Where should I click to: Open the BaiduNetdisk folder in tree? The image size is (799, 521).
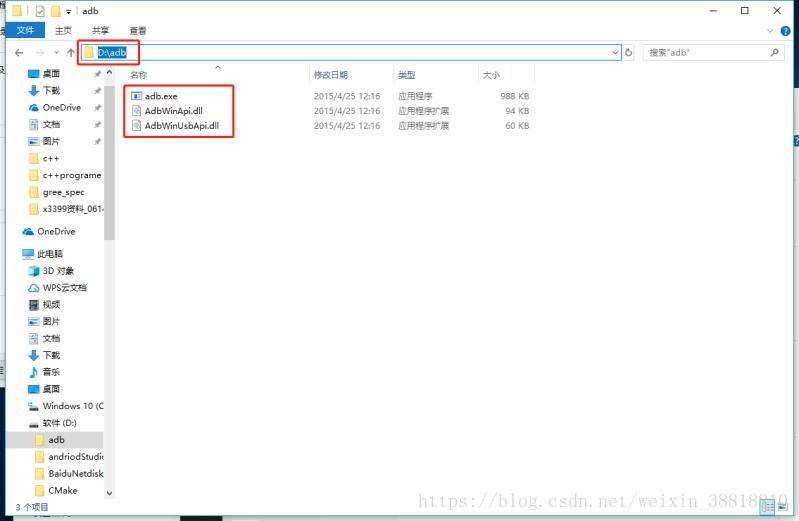pos(75,474)
